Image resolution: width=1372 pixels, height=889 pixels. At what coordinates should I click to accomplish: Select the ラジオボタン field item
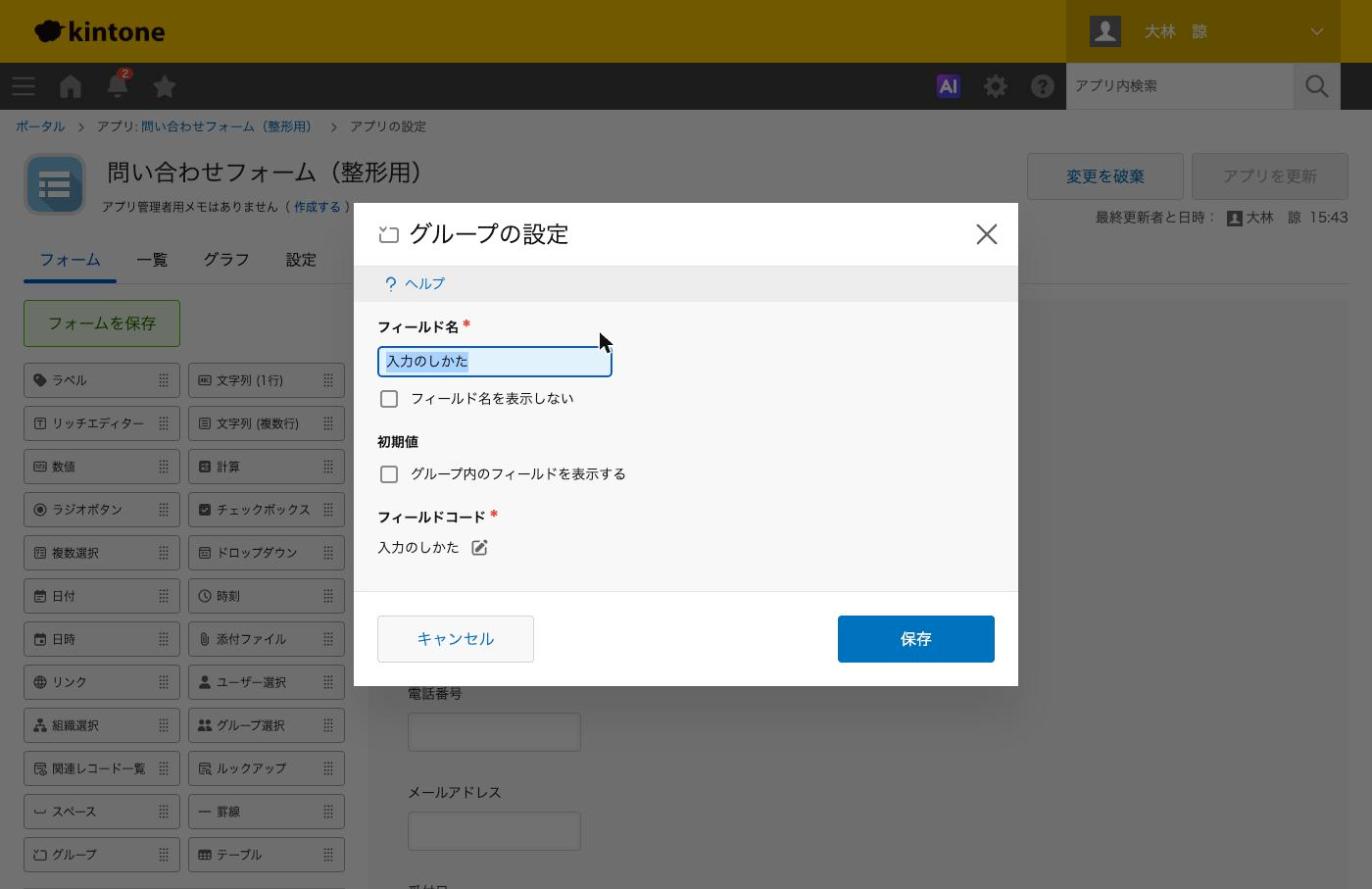pyautogui.click(x=102, y=509)
